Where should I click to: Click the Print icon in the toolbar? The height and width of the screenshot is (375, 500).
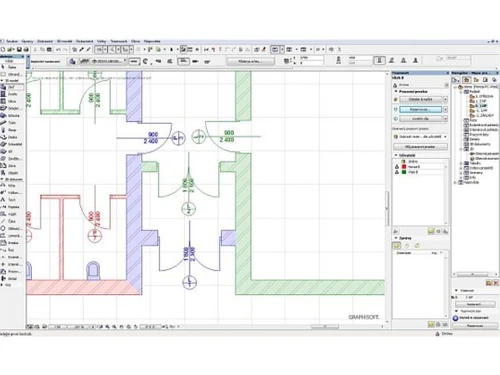pyautogui.click(x=26, y=49)
